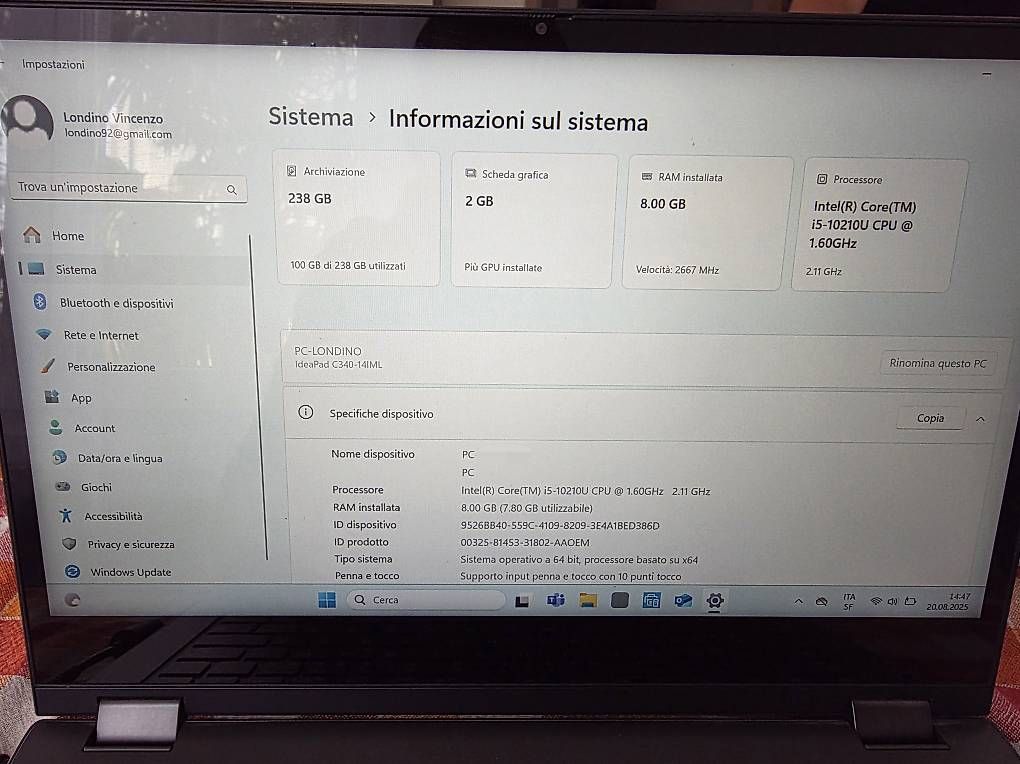Launch Microsoft Teams from taskbar

pyautogui.click(x=556, y=600)
